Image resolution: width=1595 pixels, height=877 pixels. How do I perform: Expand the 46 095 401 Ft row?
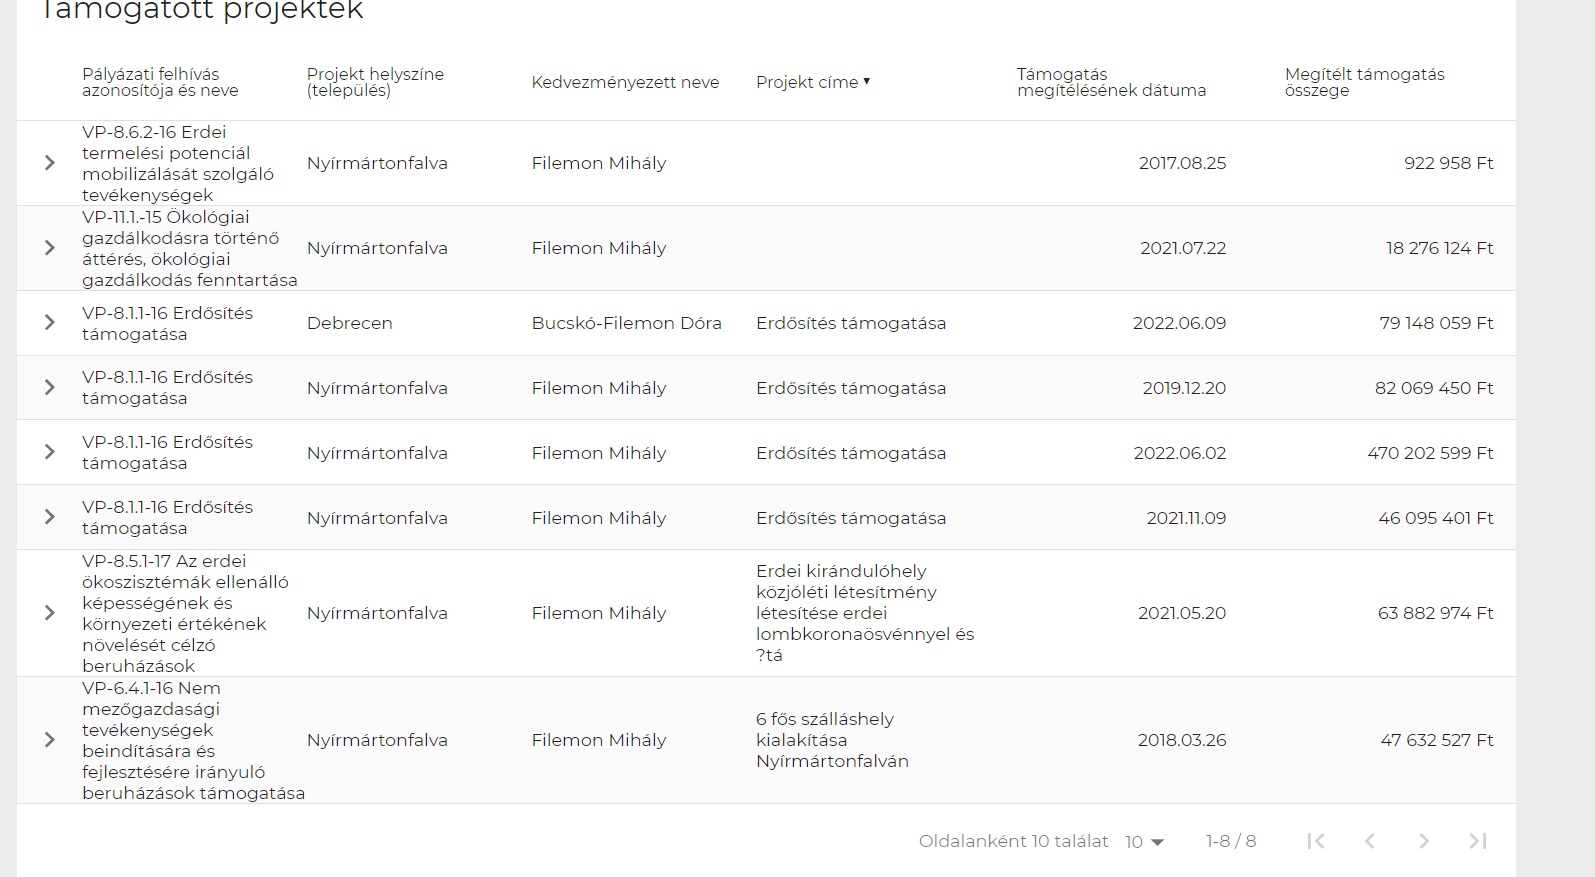tap(50, 518)
